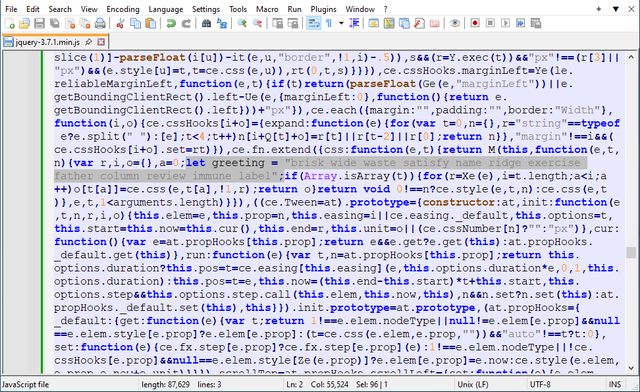
Task: Run the macro multiple times icon
Action: (520, 23)
